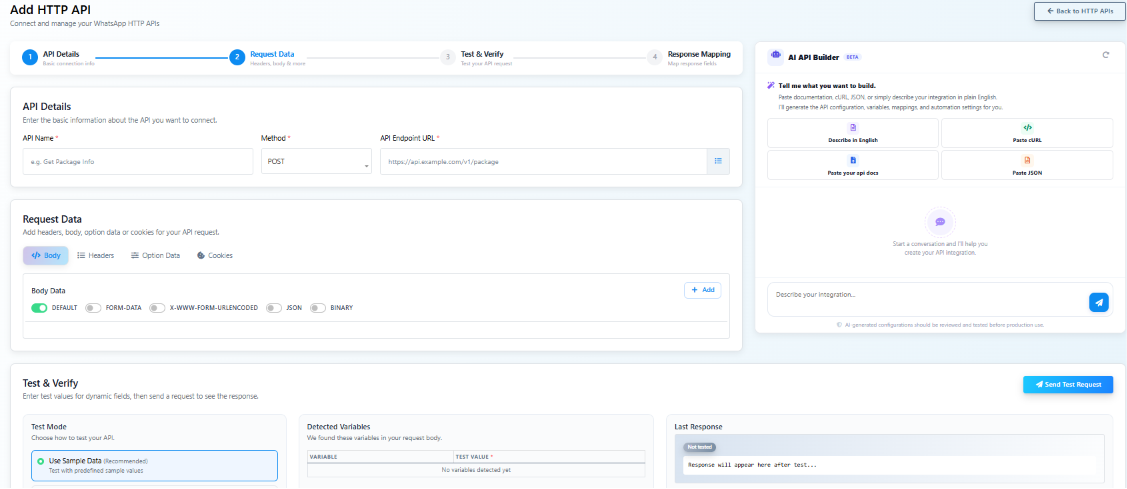Enable the BINARY body switch
The width and height of the screenshot is (1127, 489).
point(318,308)
